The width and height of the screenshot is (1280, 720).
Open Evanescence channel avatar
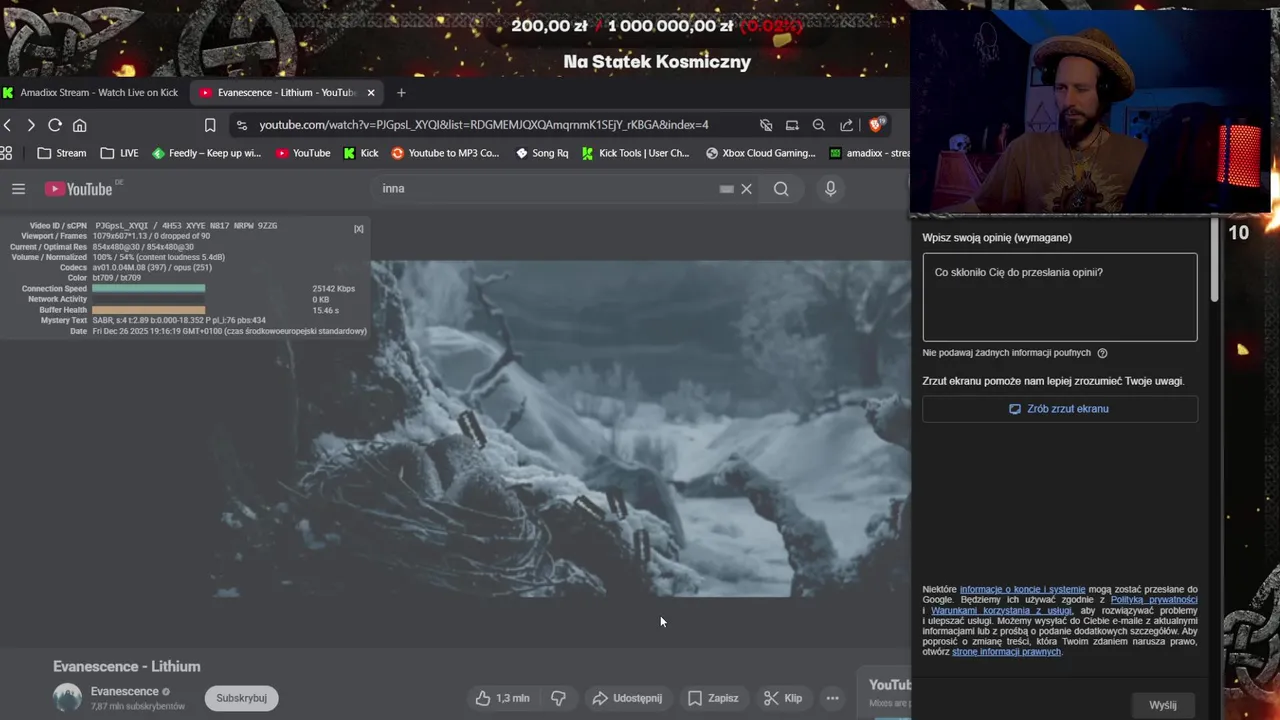[x=67, y=697]
